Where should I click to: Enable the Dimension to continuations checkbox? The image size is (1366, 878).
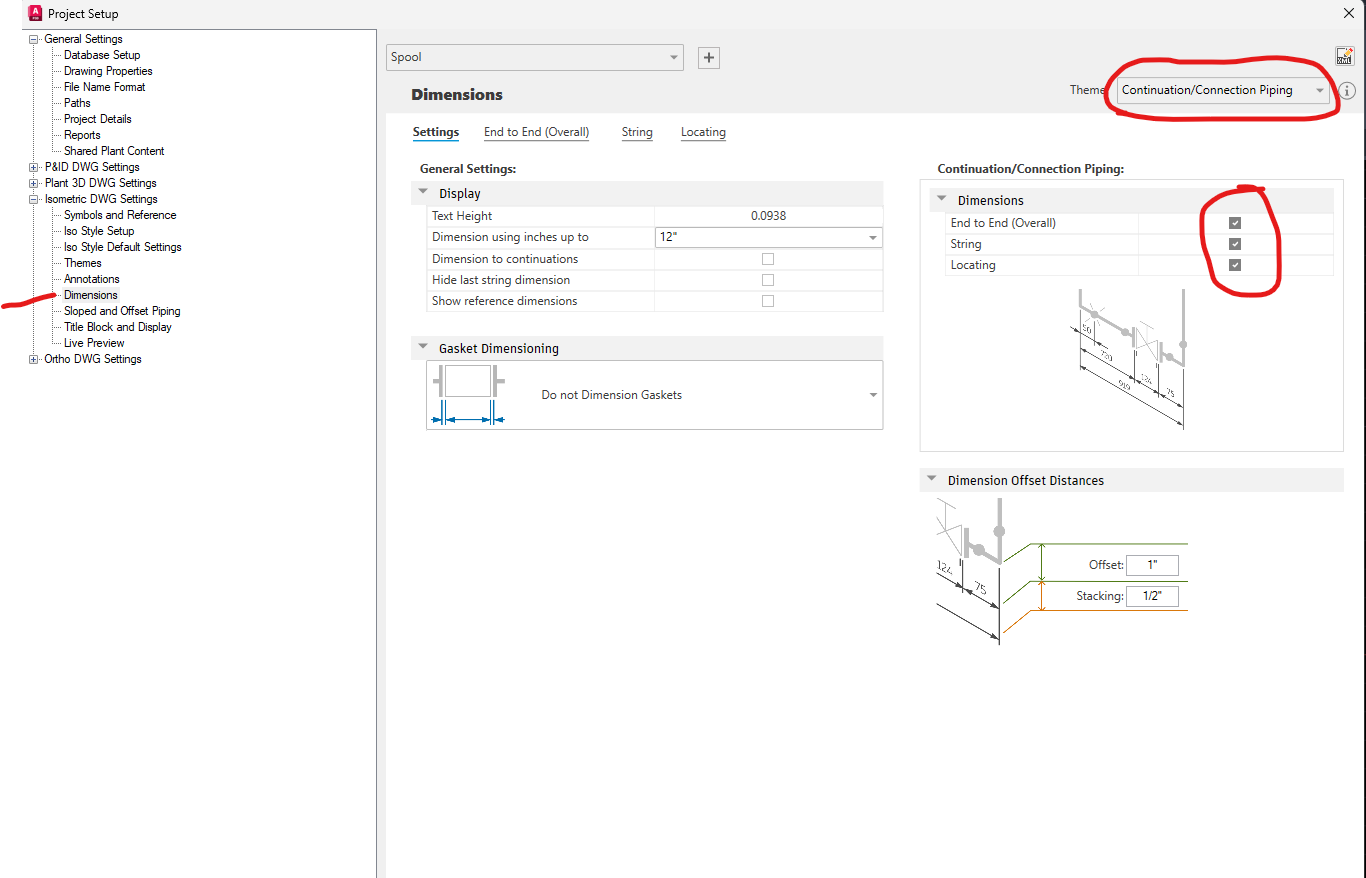(767, 258)
